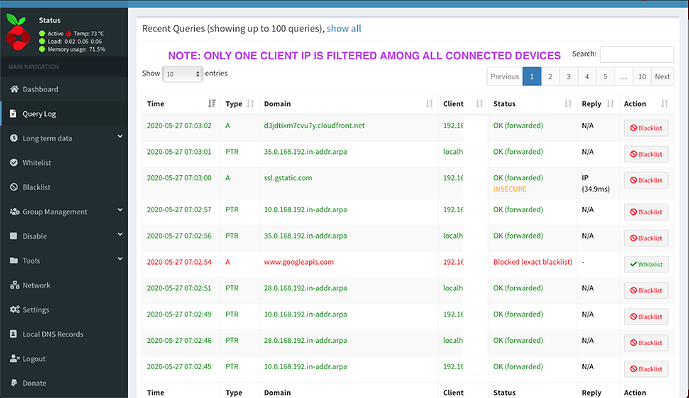Sort by Domain column sort icon
This screenshot has height=398, width=689.
coord(429,104)
